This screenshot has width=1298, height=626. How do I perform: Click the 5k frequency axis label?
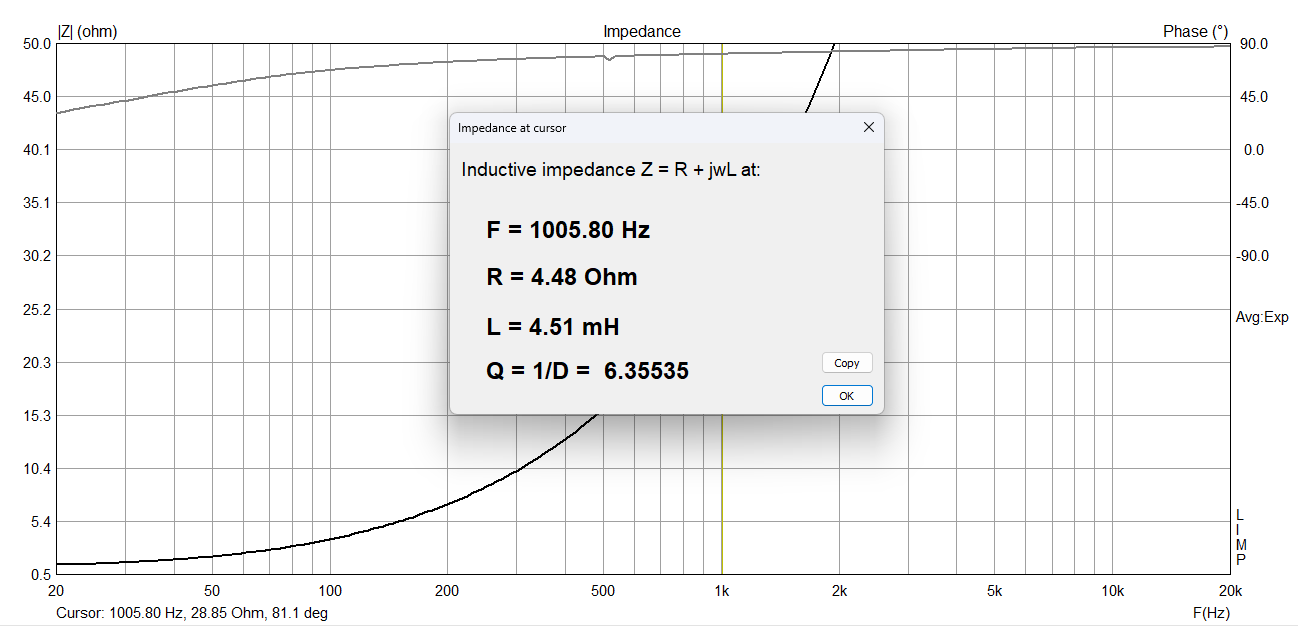(995, 591)
